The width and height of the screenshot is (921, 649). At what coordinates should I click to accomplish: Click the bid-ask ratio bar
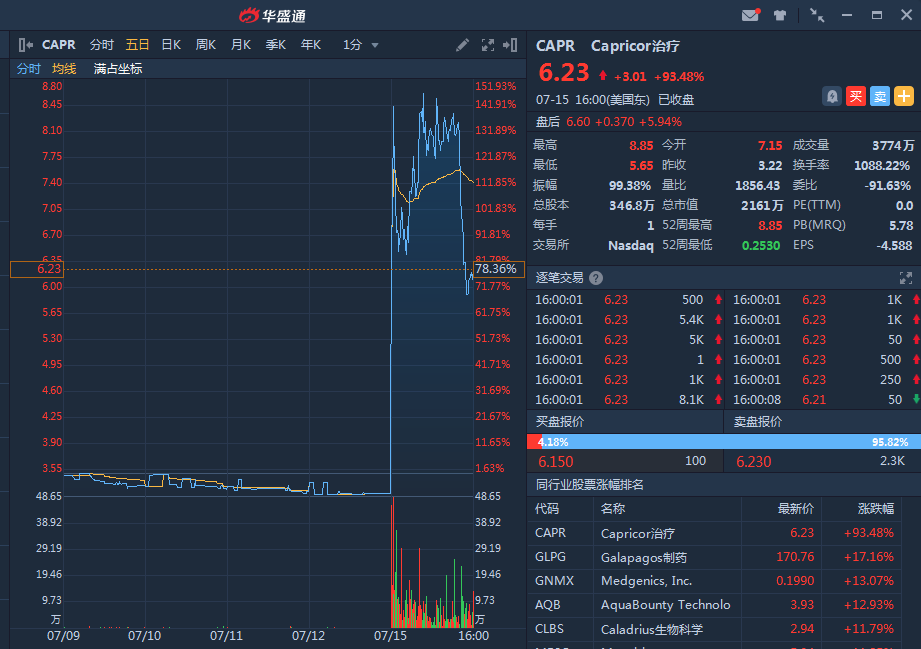pos(724,442)
